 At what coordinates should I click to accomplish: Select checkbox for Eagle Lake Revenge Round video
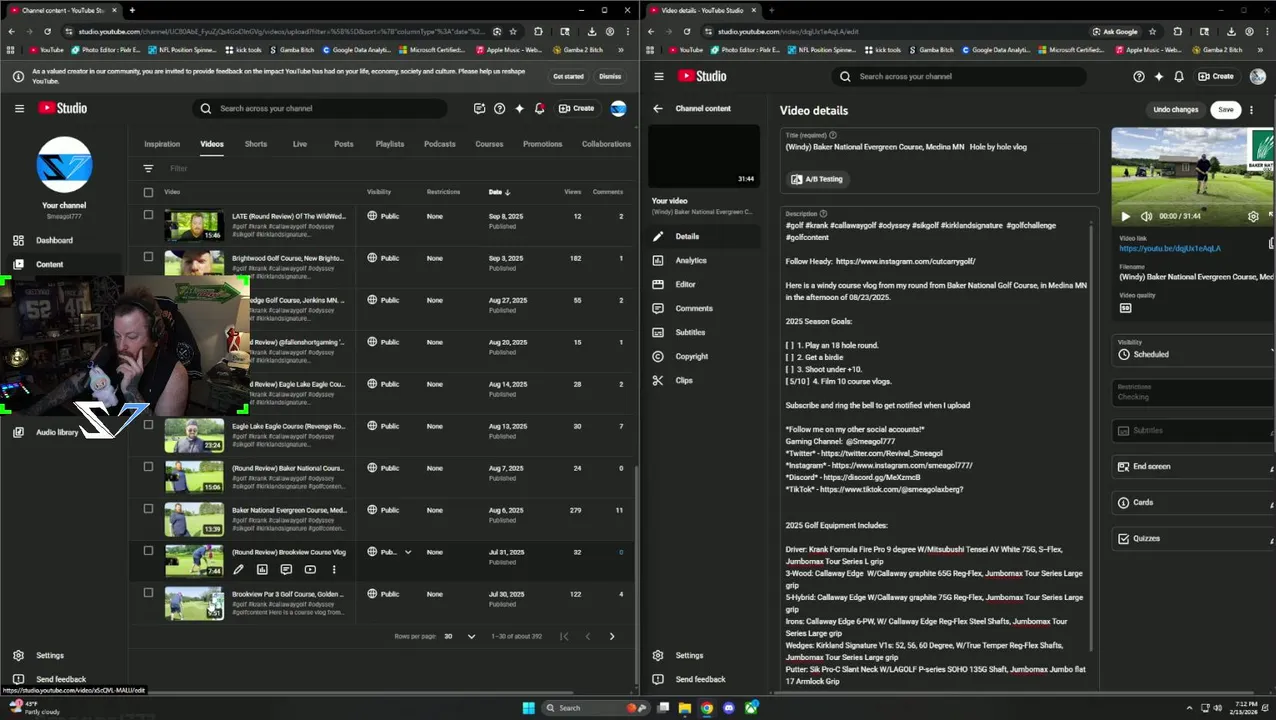click(x=148, y=425)
